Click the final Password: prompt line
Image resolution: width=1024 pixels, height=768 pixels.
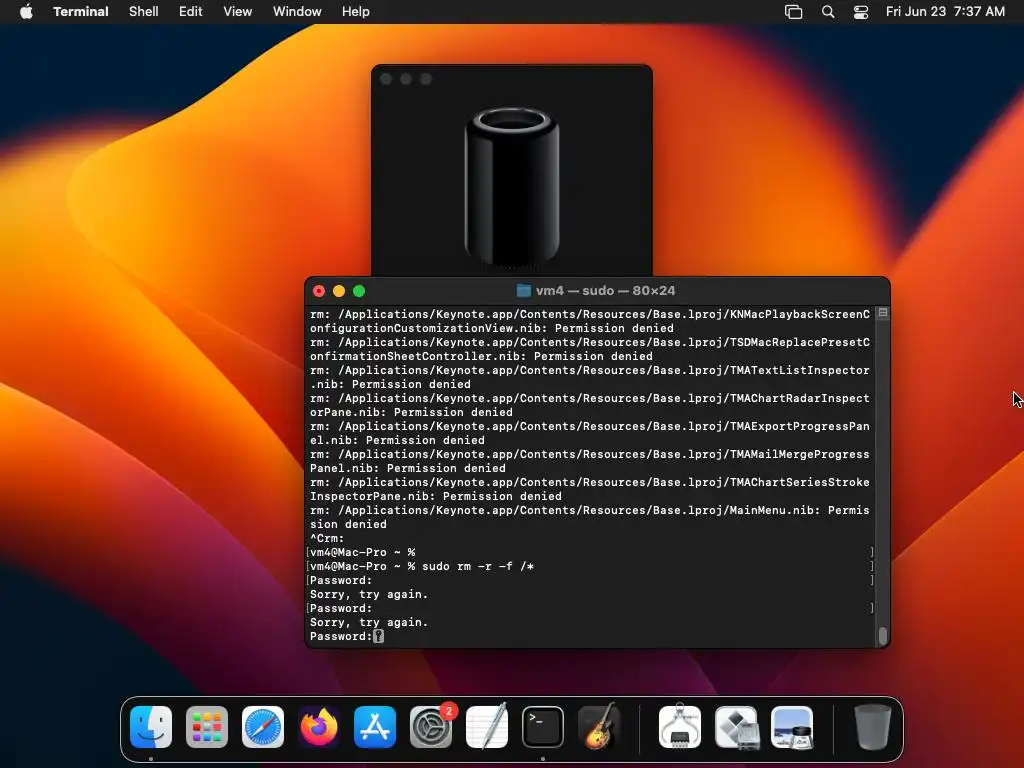[347, 636]
